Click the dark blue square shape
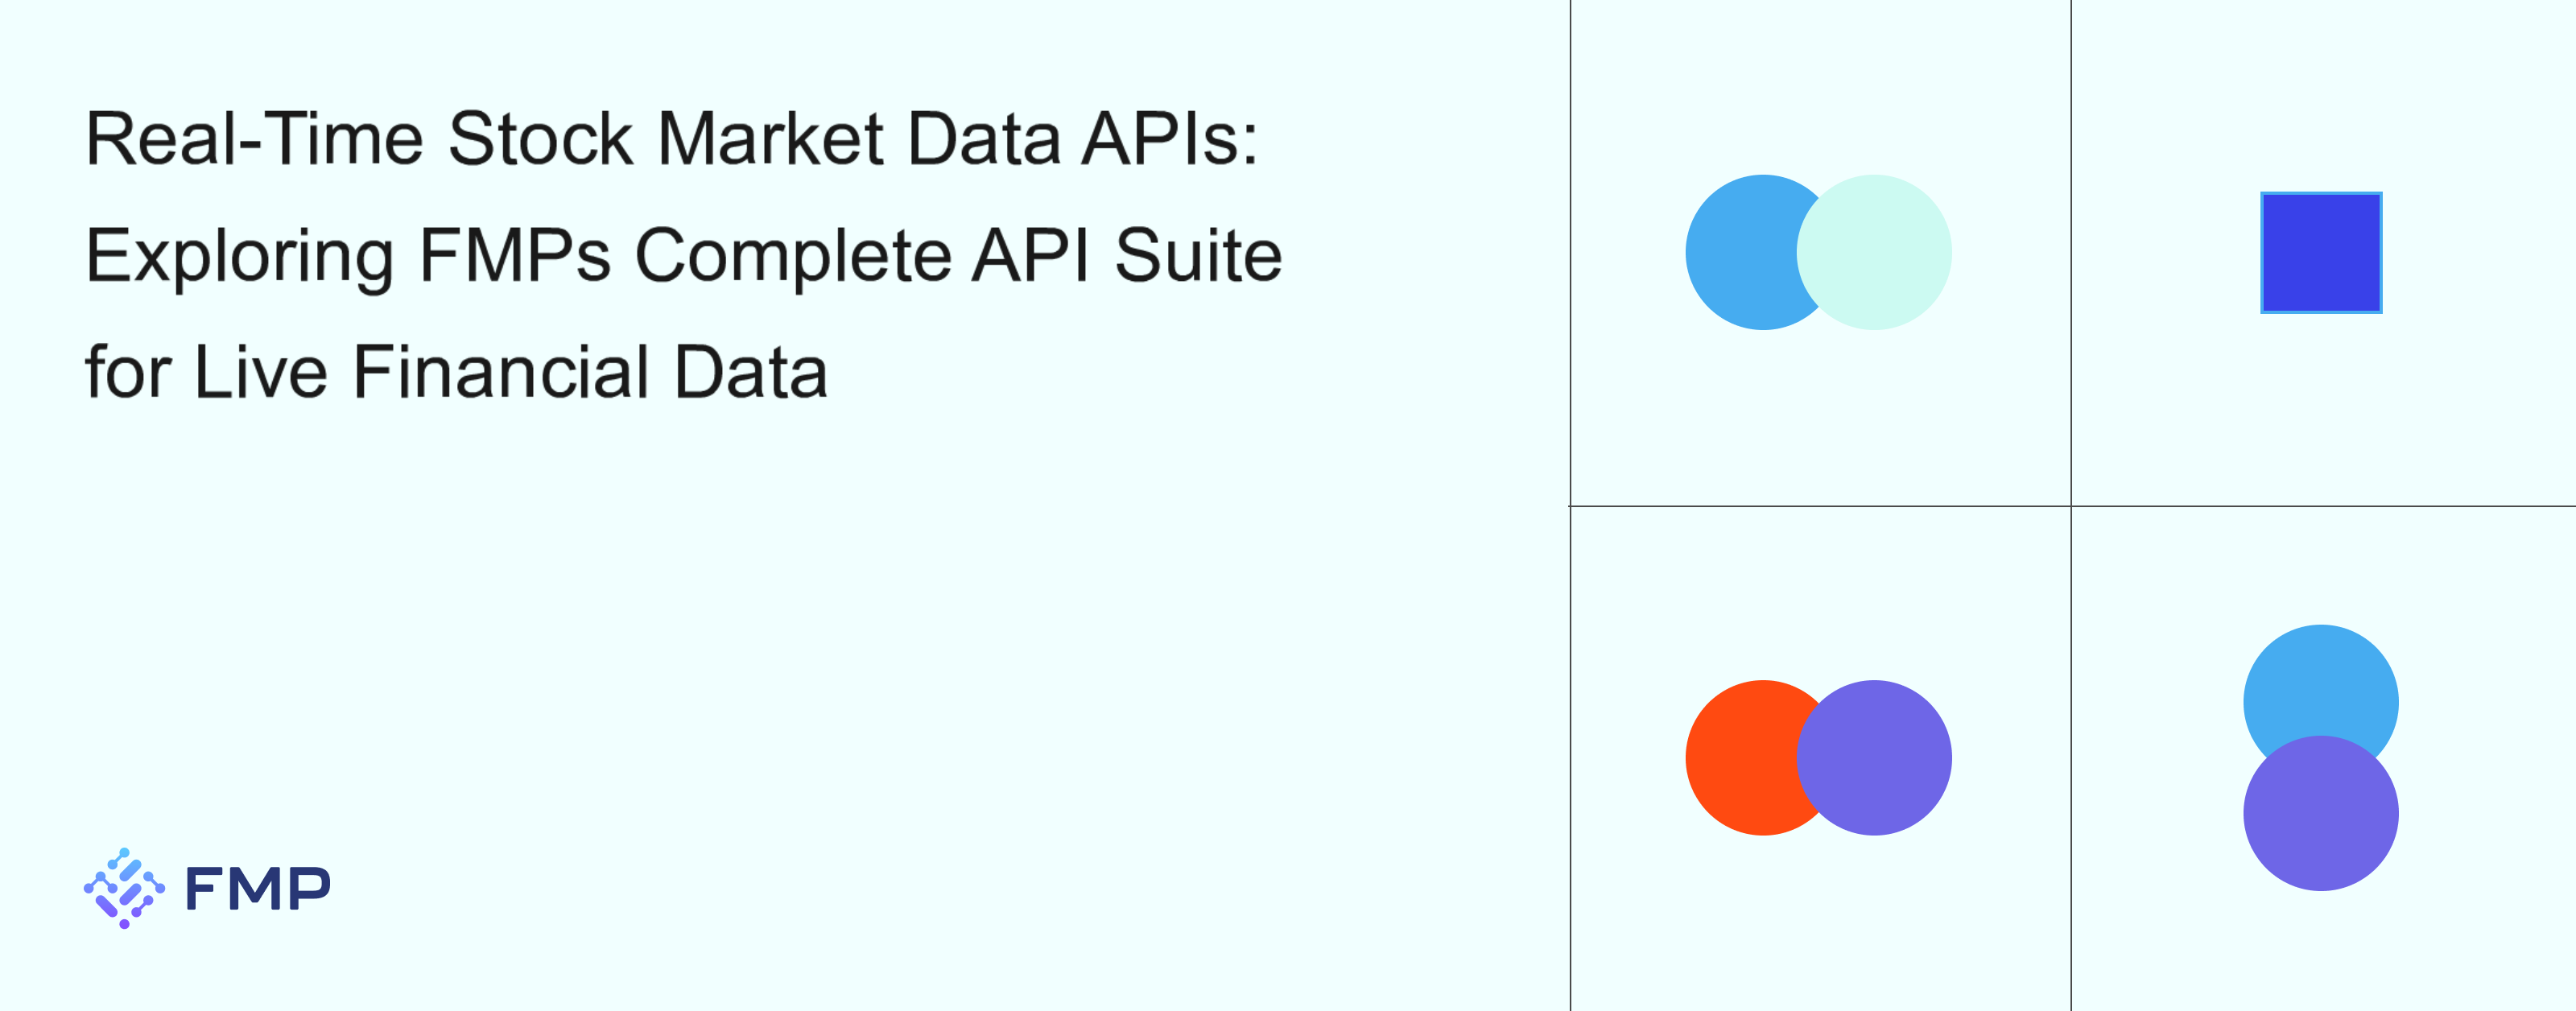 point(2321,253)
